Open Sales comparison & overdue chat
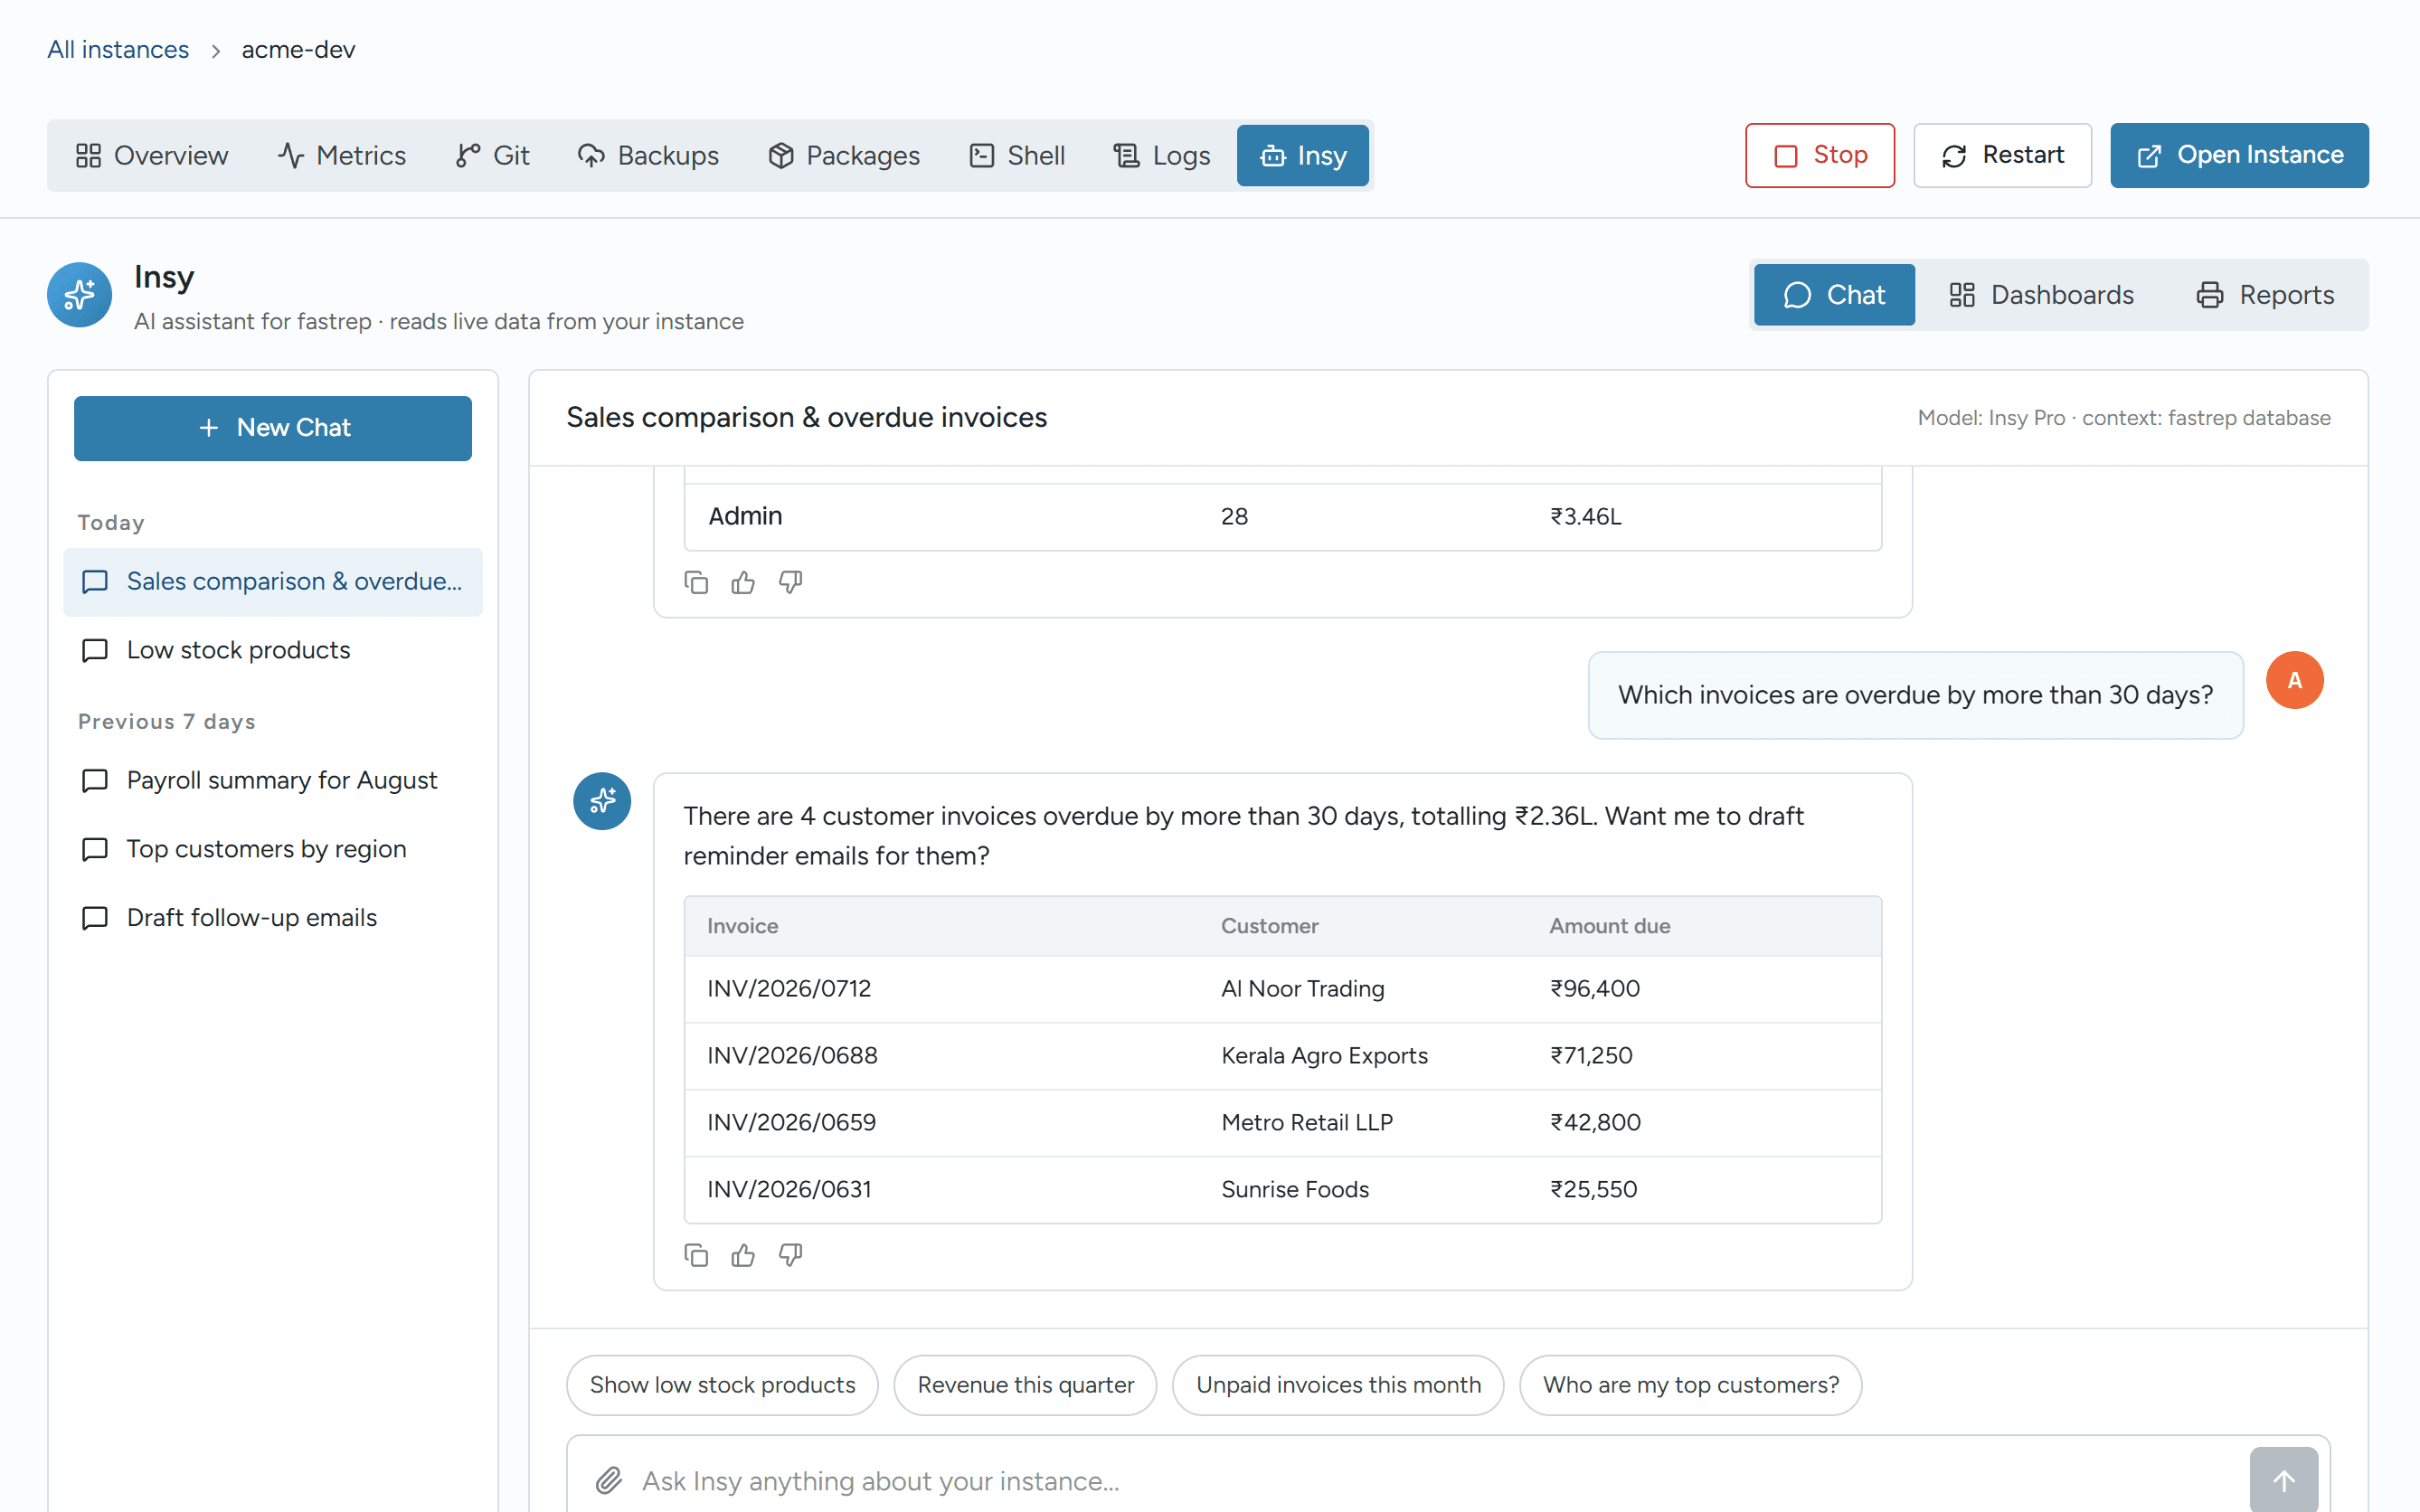Image resolution: width=2420 pixels, height=1512 pixels. (x=273, y=582)
